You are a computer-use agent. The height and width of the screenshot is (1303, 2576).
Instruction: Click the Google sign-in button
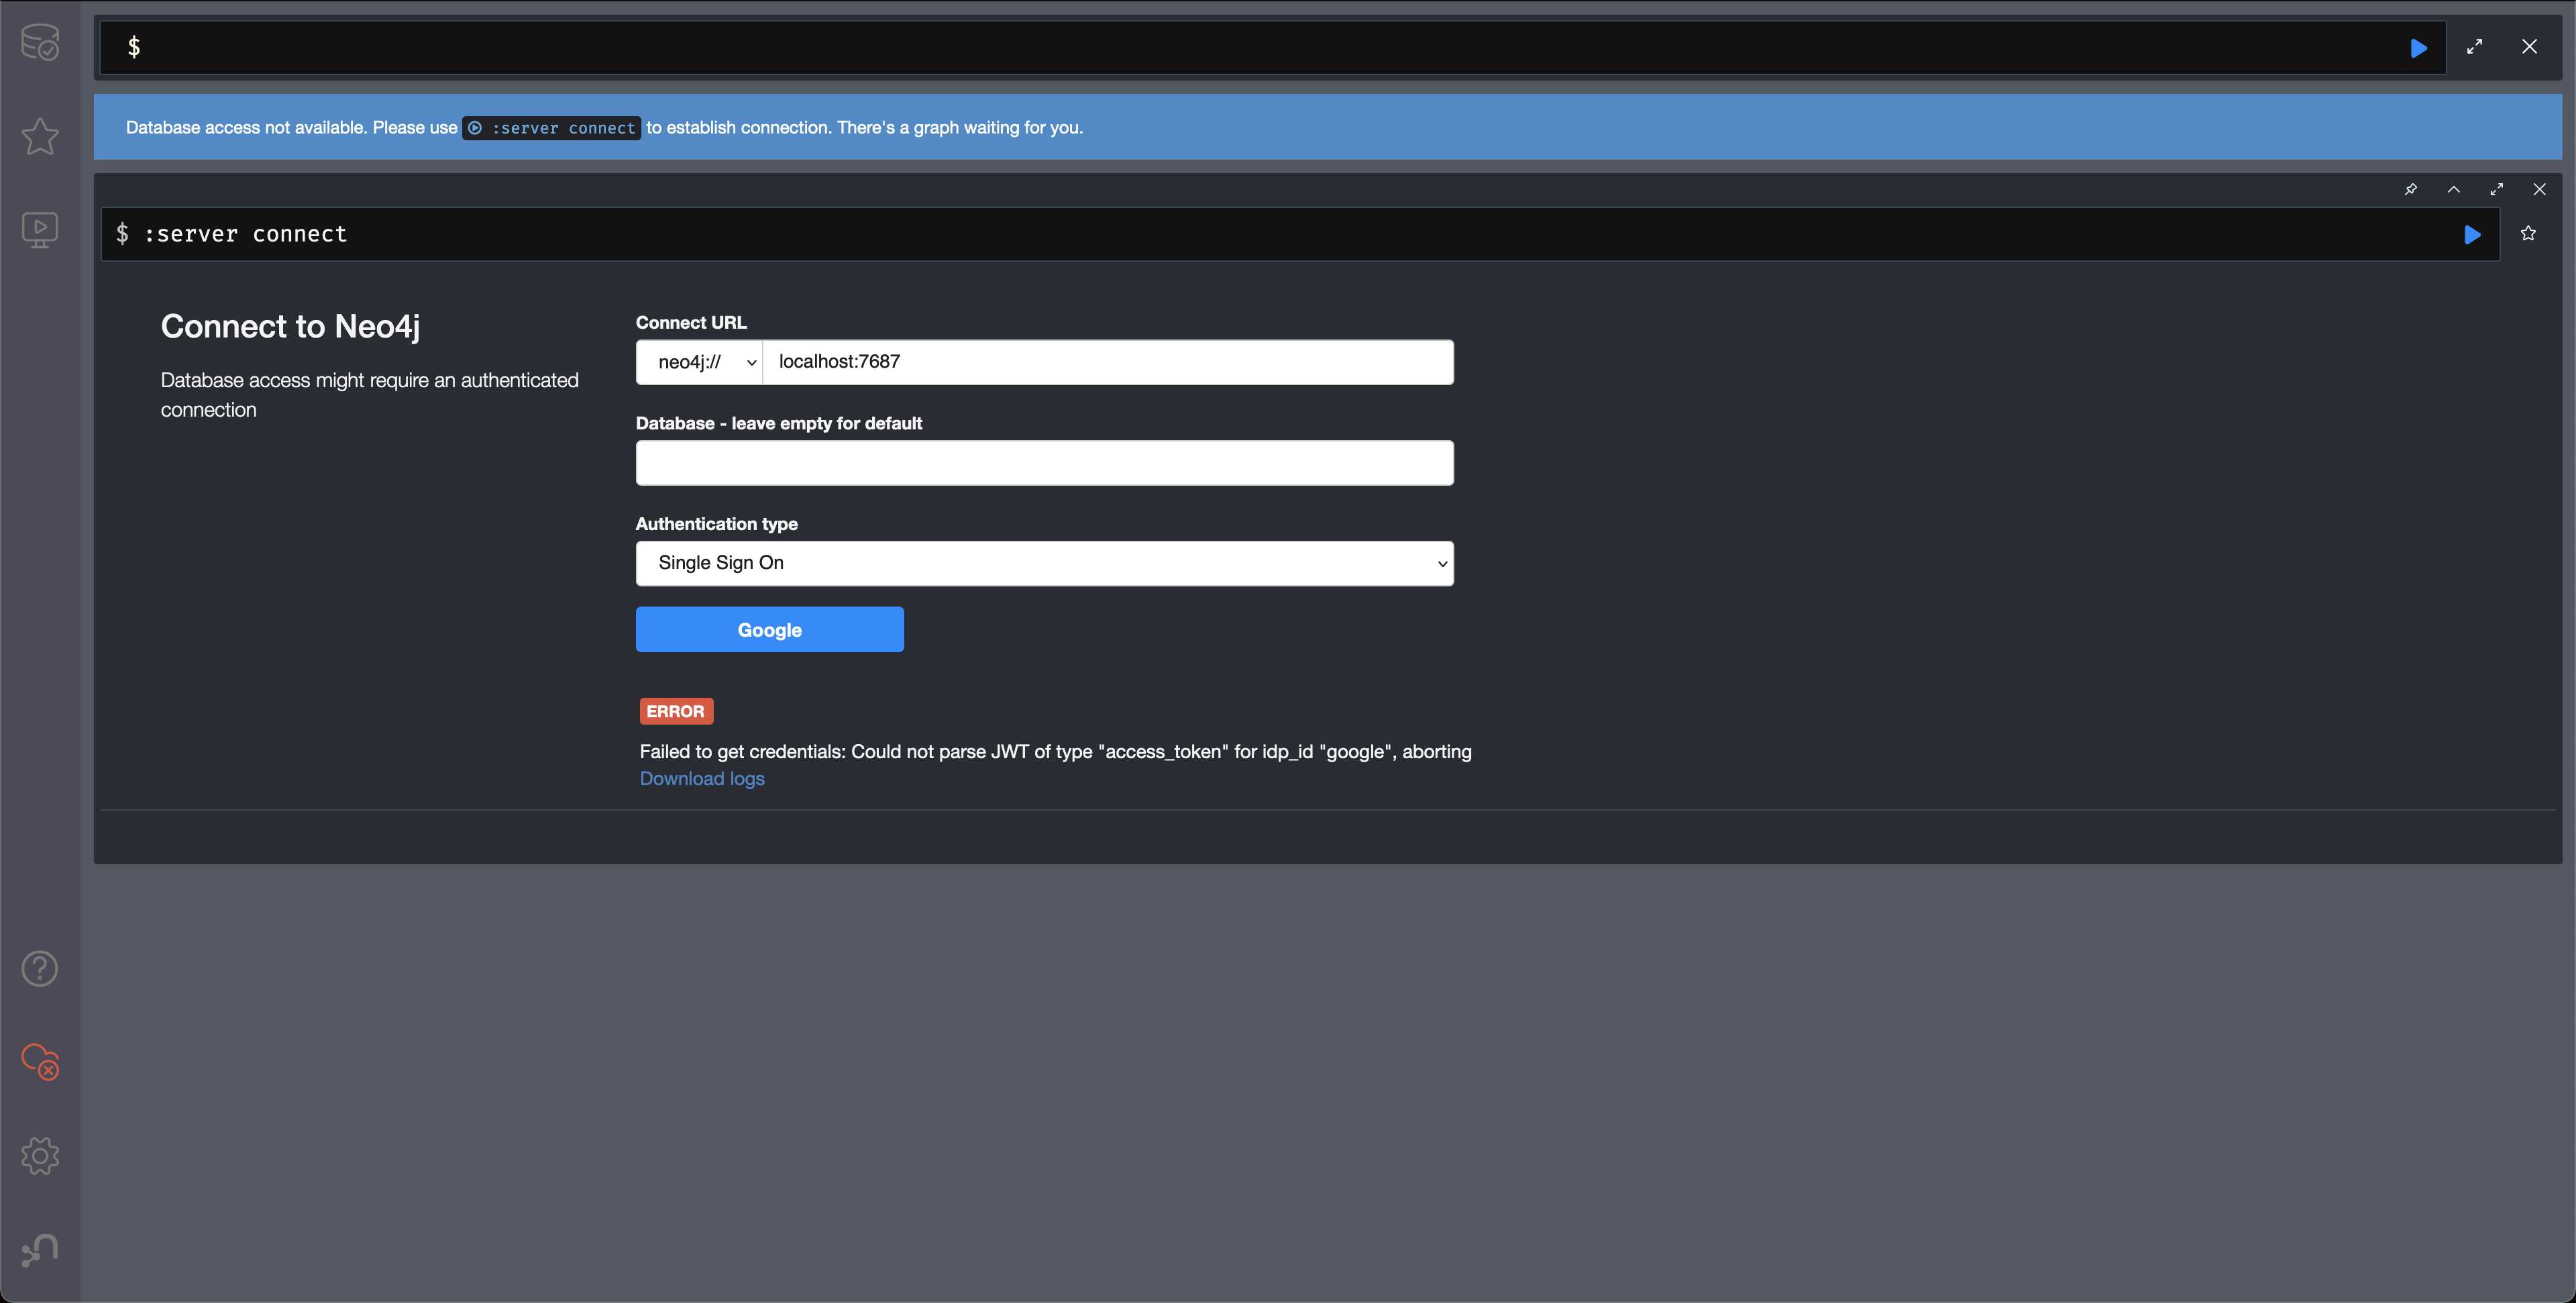click(x=769, y=629)
